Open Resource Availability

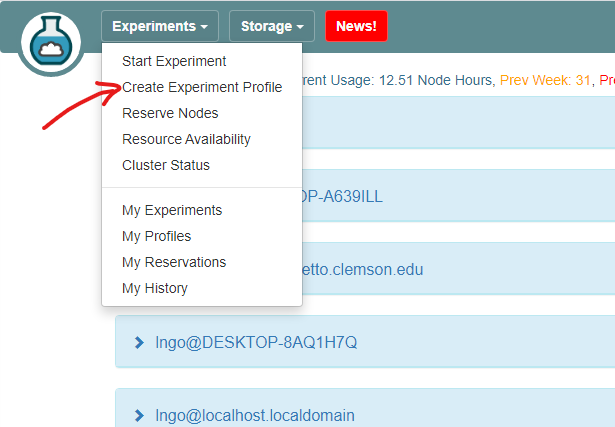[186, 139]
